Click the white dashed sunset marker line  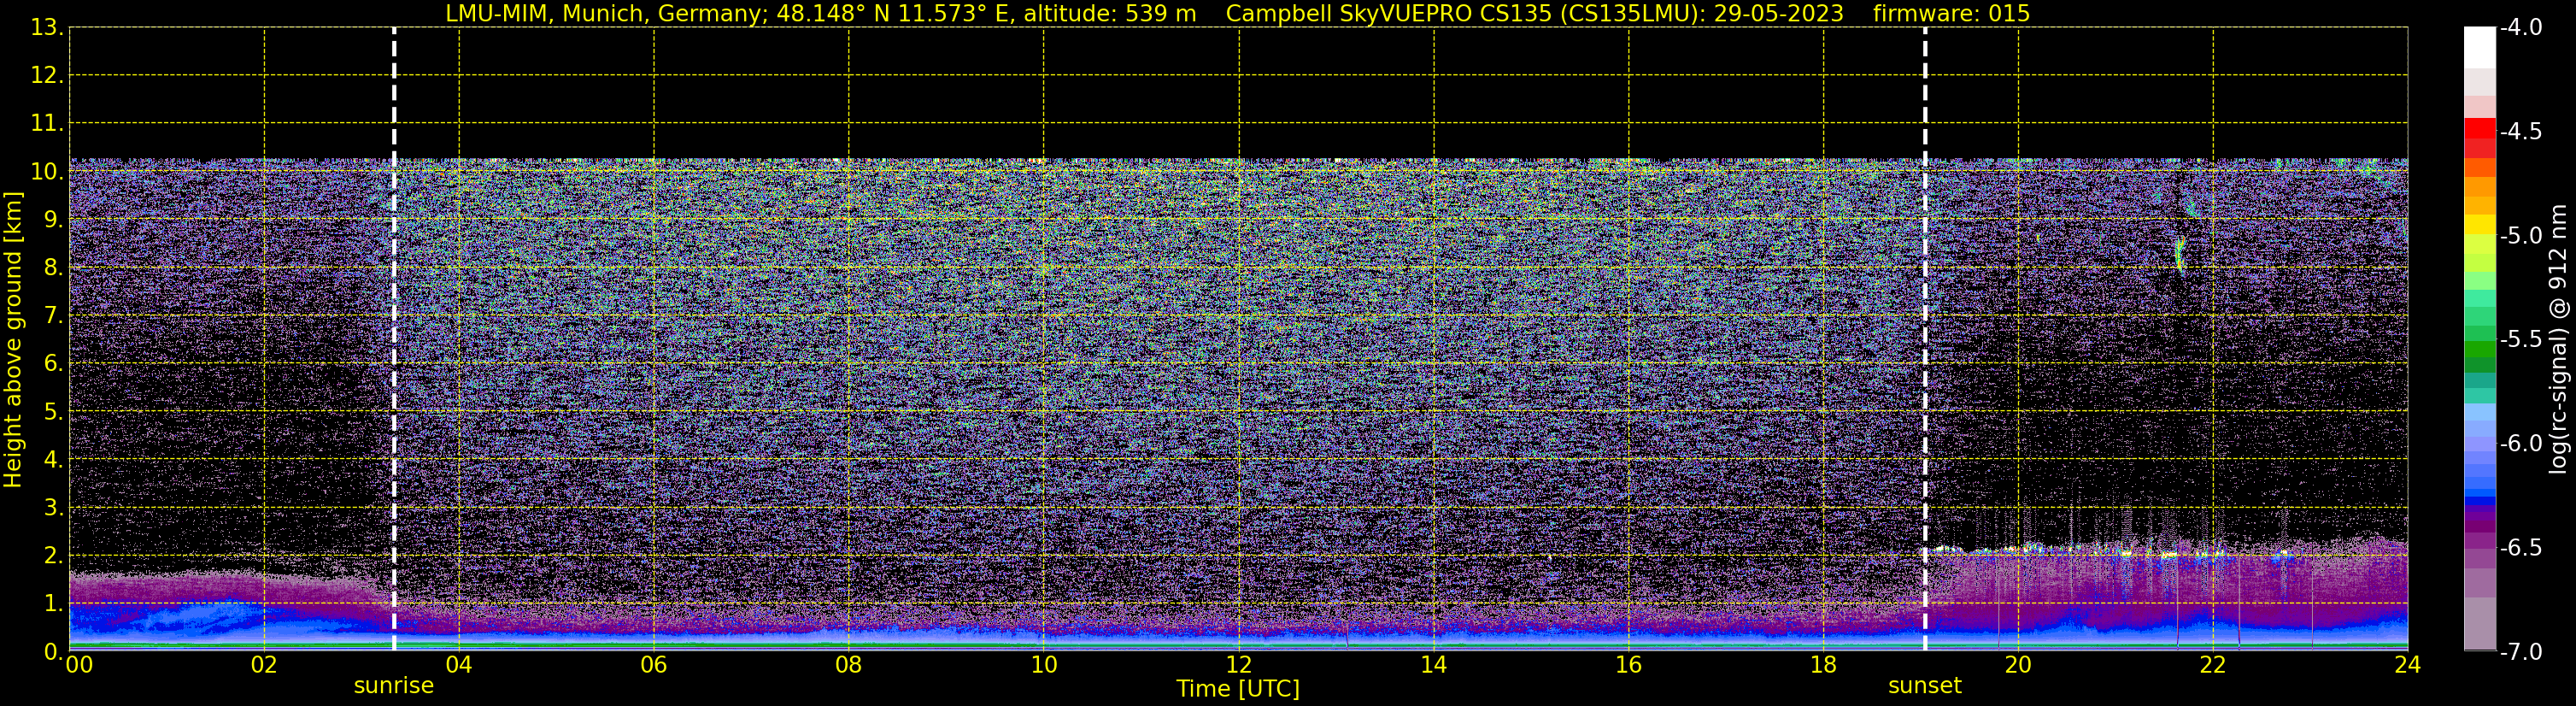1925,340
